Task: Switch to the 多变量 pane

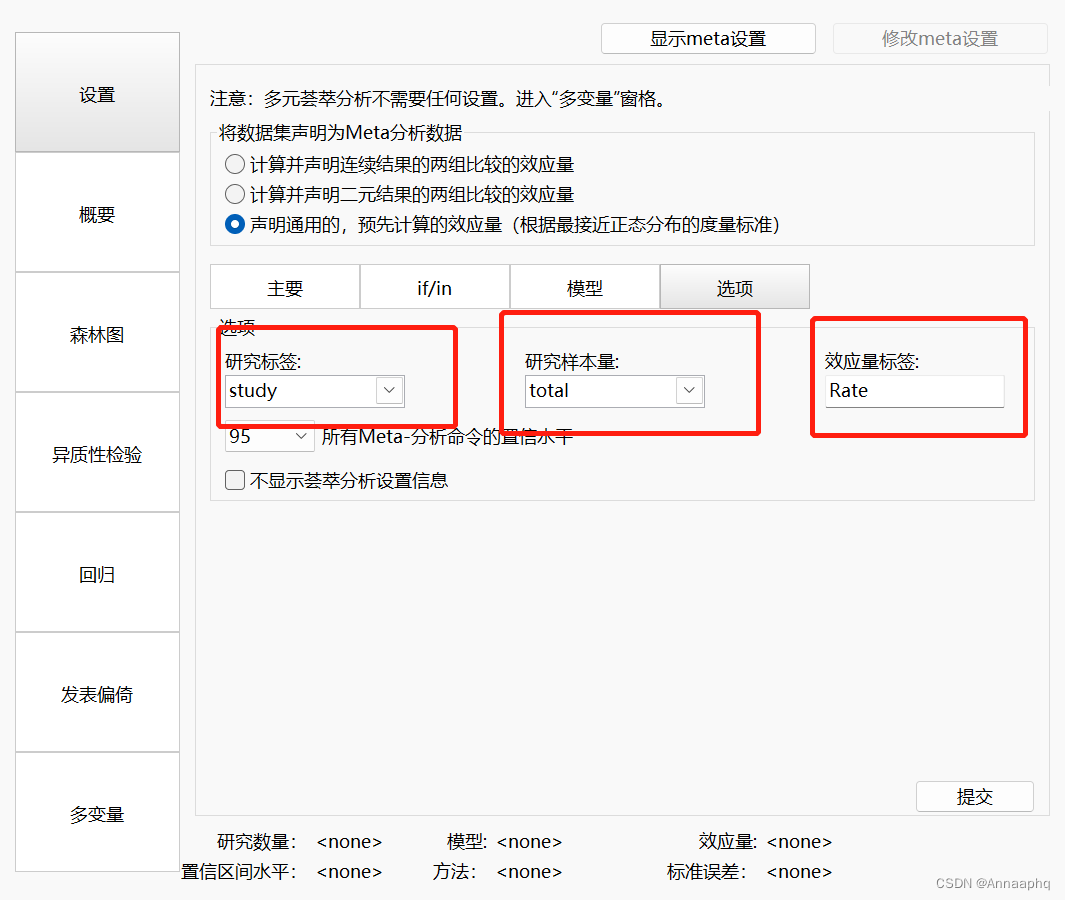Action: pyautogui.click(x=96, y=813)
